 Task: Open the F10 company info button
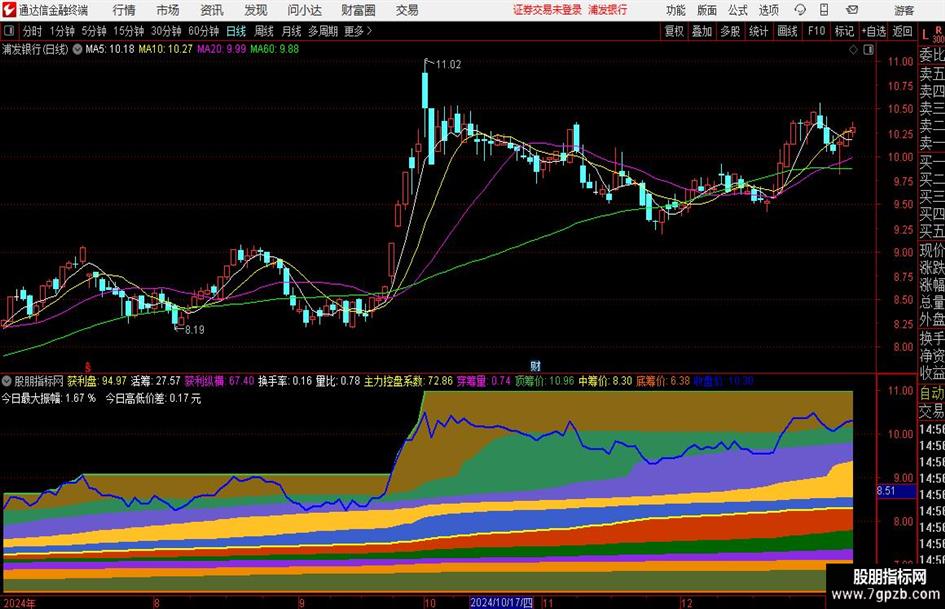[x=817, y=31]
